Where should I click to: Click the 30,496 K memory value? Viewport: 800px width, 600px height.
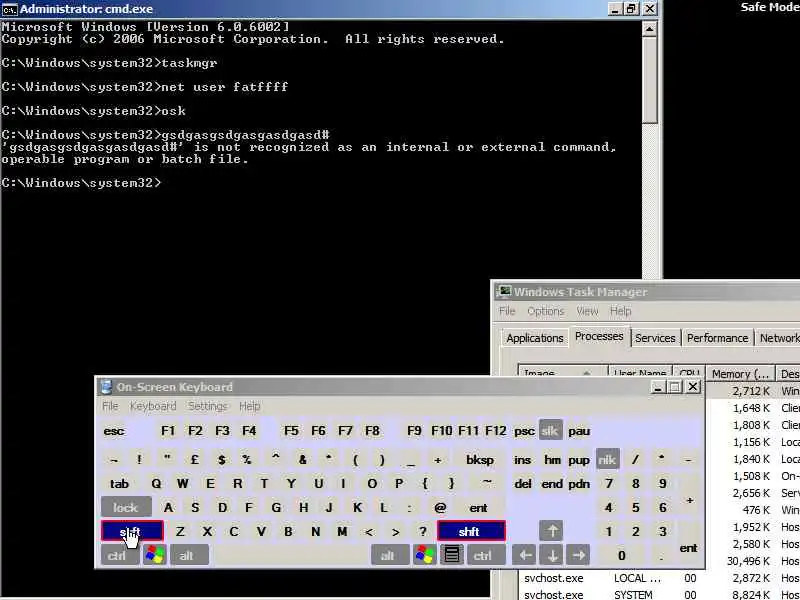point(748,561)
